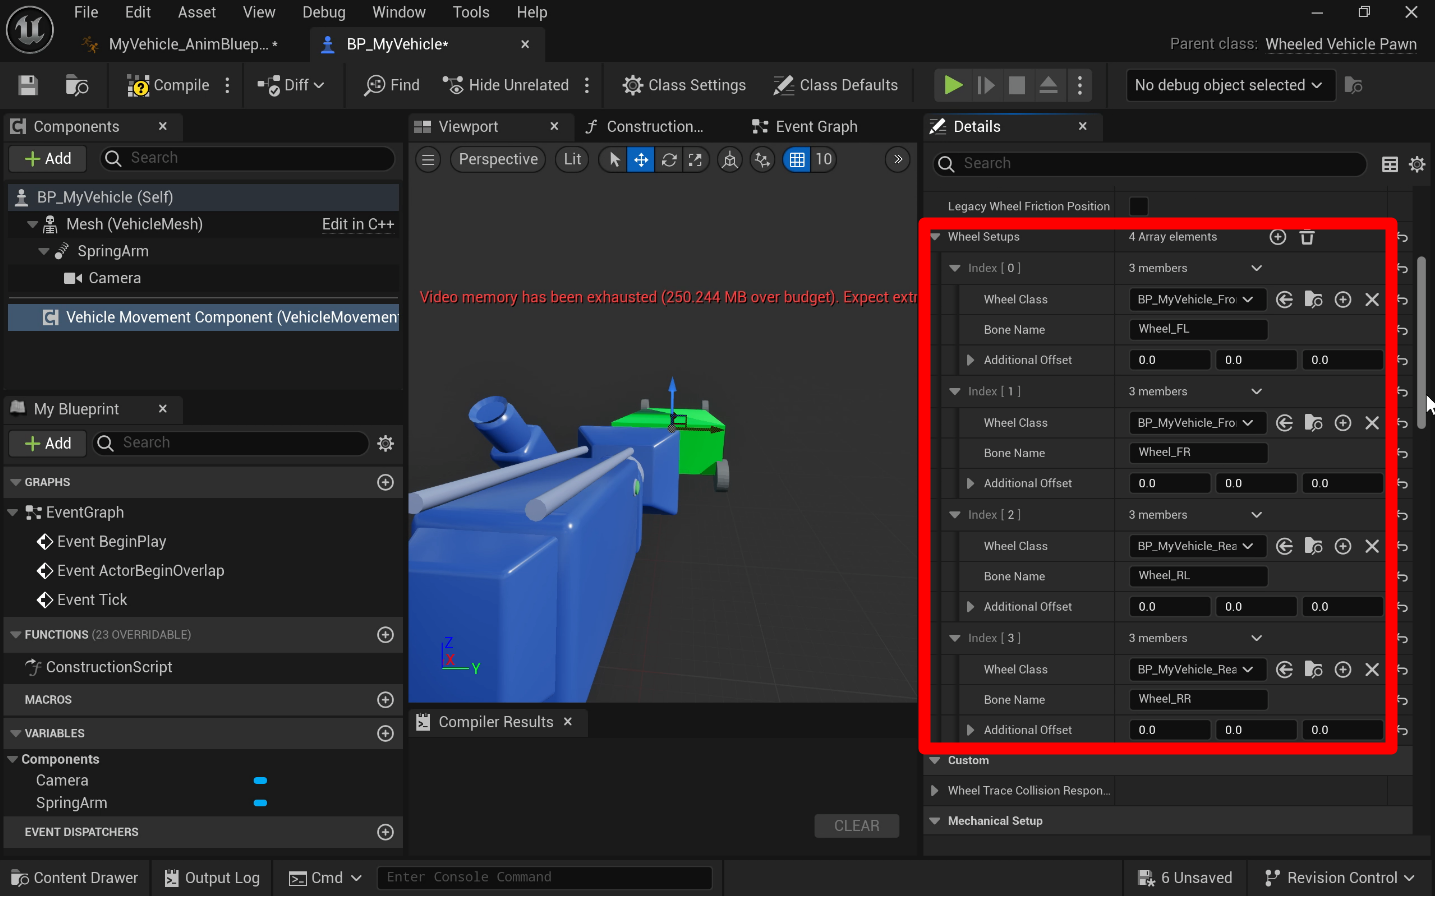Viewport: 1436px width, 897px height.
Task: Choose the Select mode arrow tool in viewport
Action: click(x=614, y=160)
